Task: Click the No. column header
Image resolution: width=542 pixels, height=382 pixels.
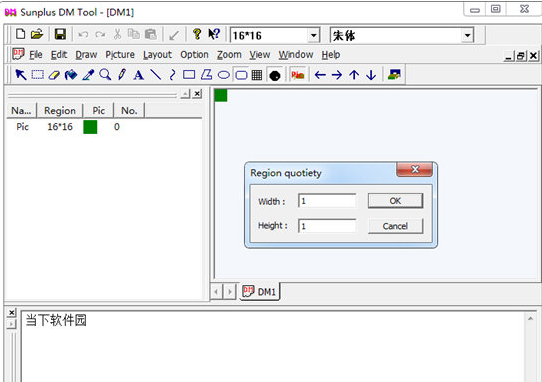Action: tap(129, 111)
